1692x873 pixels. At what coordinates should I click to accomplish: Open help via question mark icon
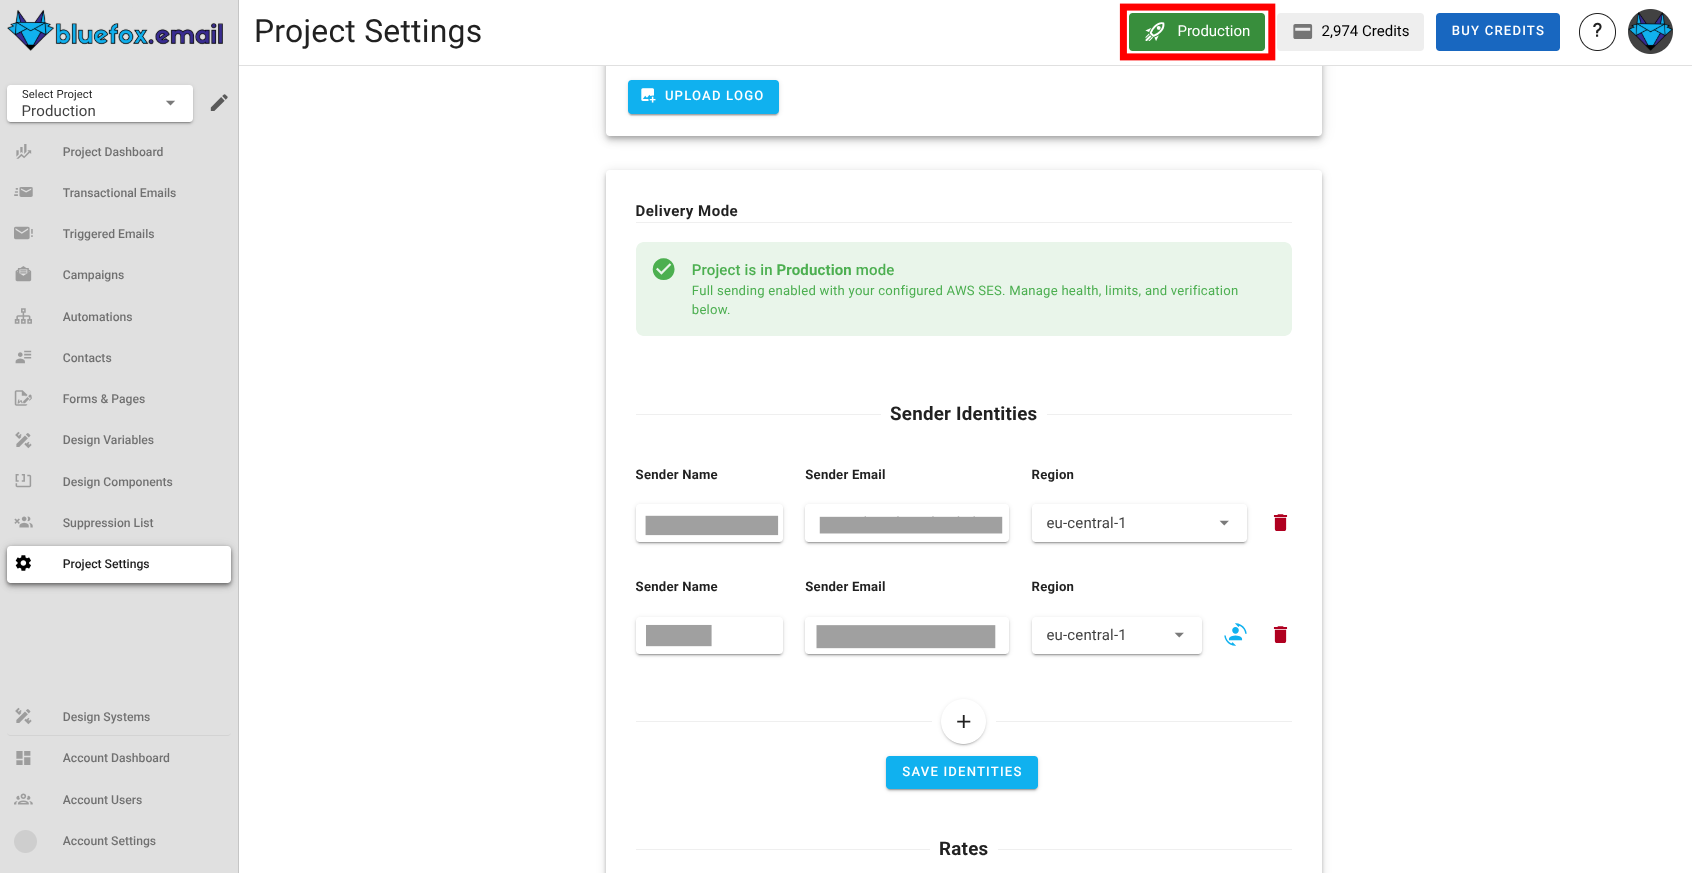1597,32
